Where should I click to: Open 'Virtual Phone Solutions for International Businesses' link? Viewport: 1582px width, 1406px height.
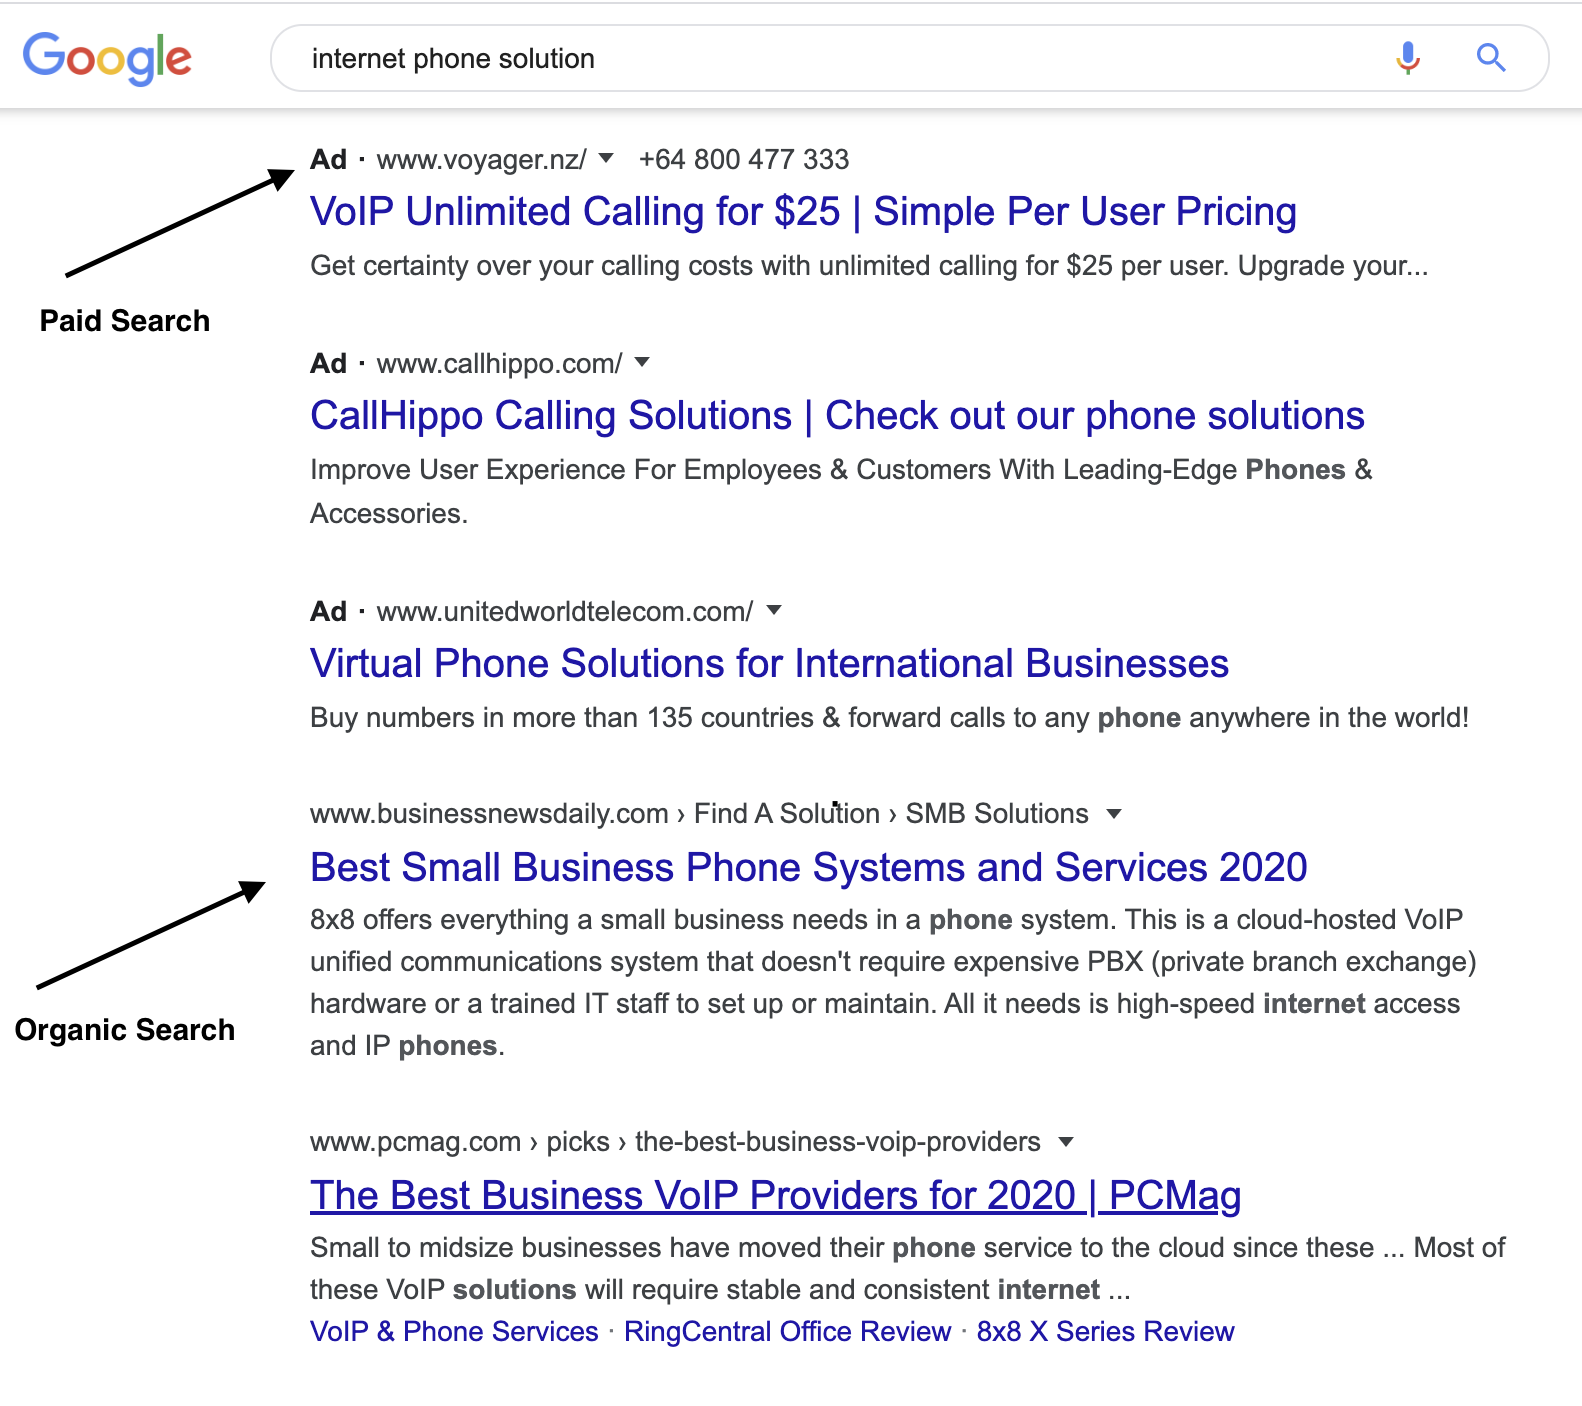(769, 664)
